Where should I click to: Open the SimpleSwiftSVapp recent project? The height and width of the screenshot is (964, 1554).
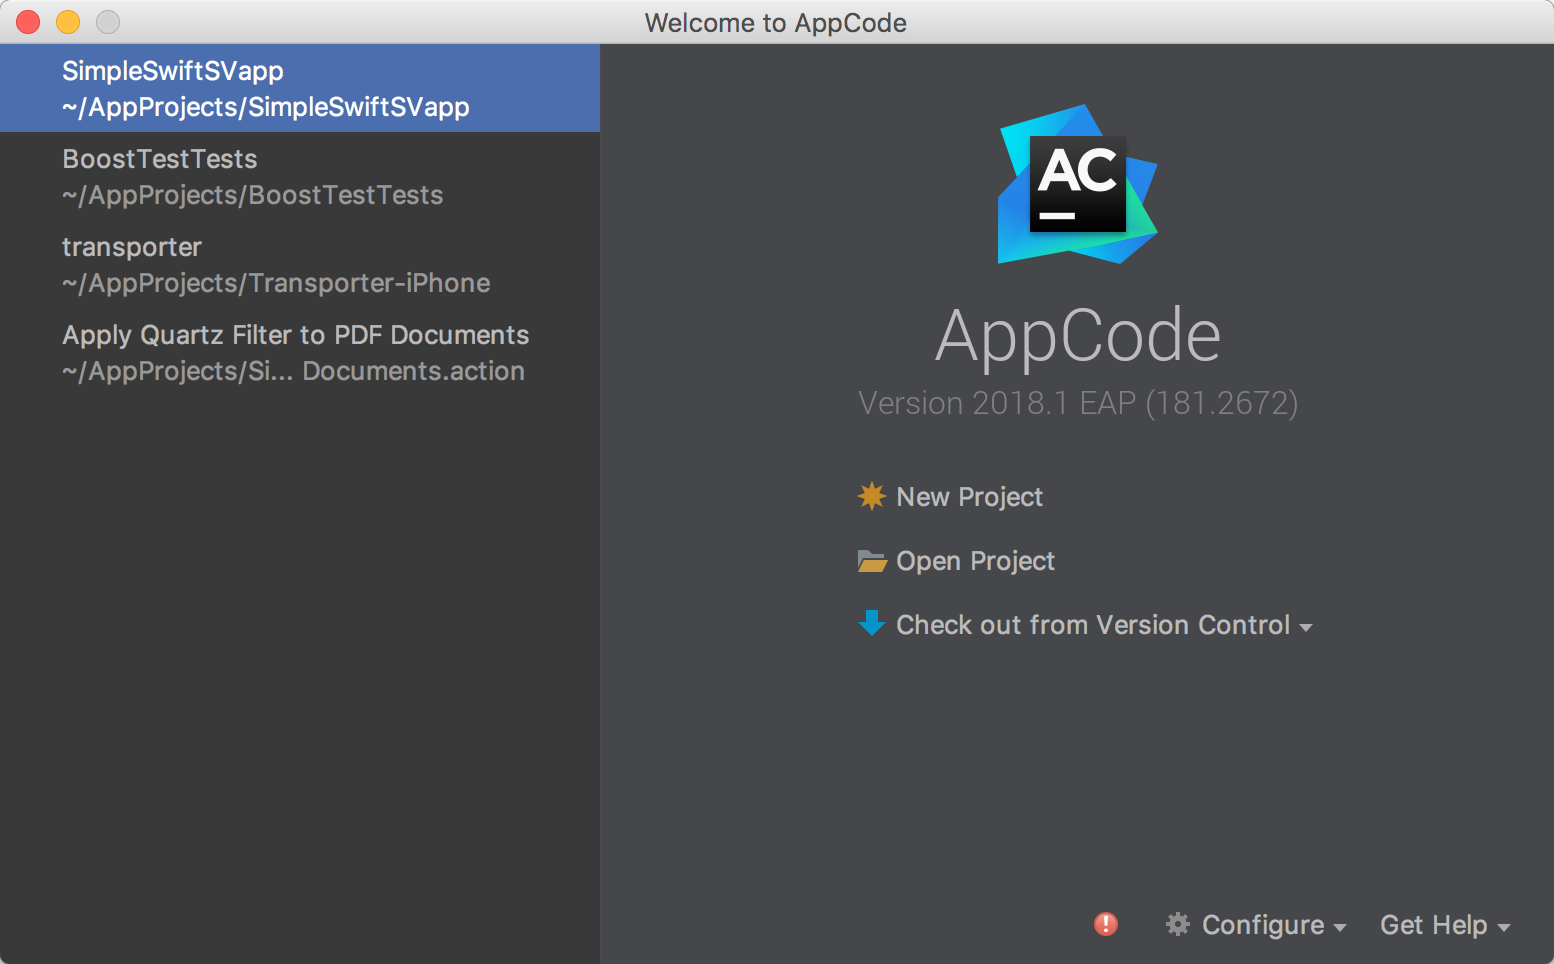[x=265, y=88]
